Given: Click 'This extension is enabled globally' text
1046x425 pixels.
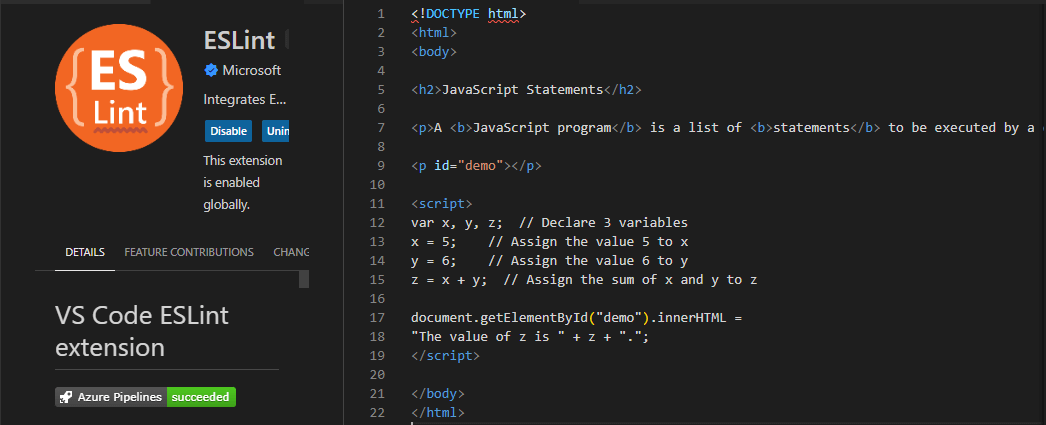Looking at the screenshot, I should click(x=243, y=183).
